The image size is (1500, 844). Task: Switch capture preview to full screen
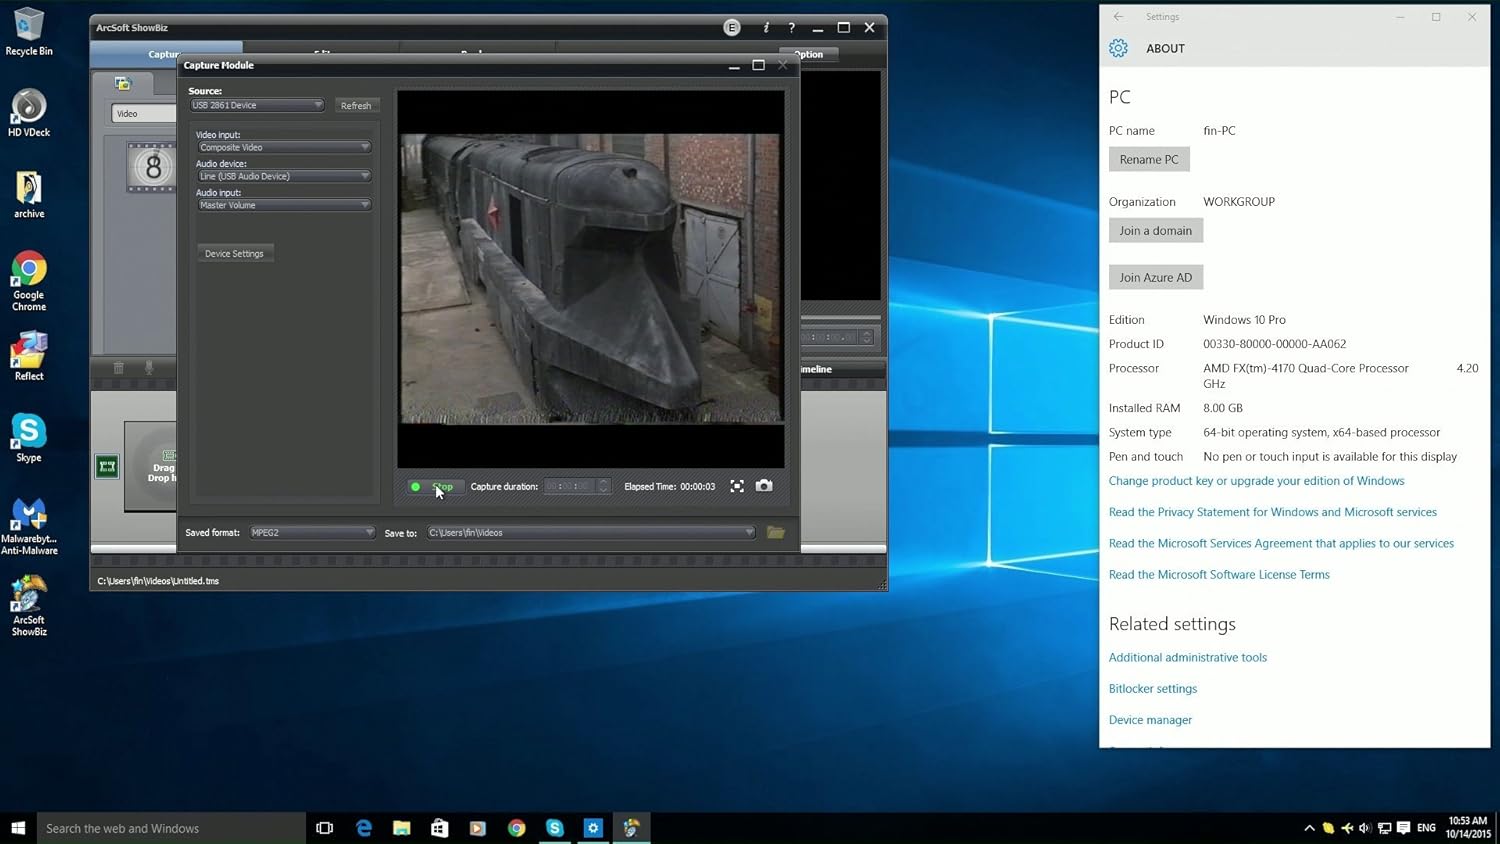(x=737, y=486)
